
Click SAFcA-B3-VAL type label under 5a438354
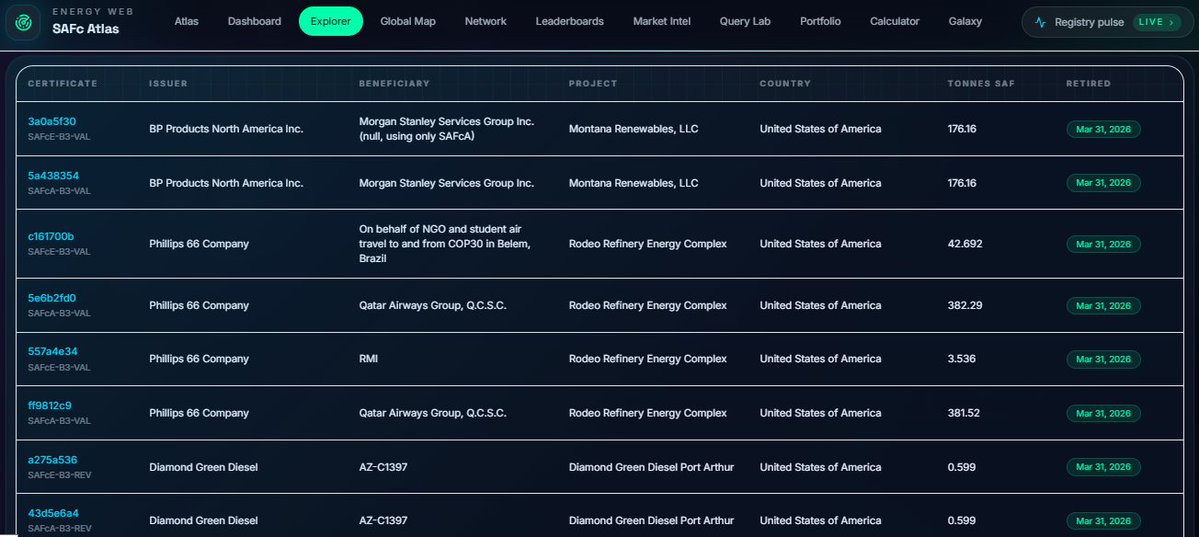pos(60,190)
